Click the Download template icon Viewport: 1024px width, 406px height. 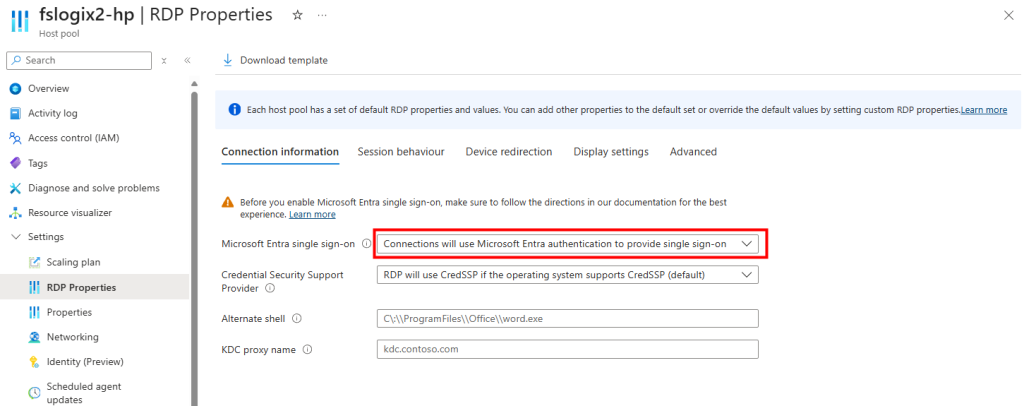pos(227,60)
